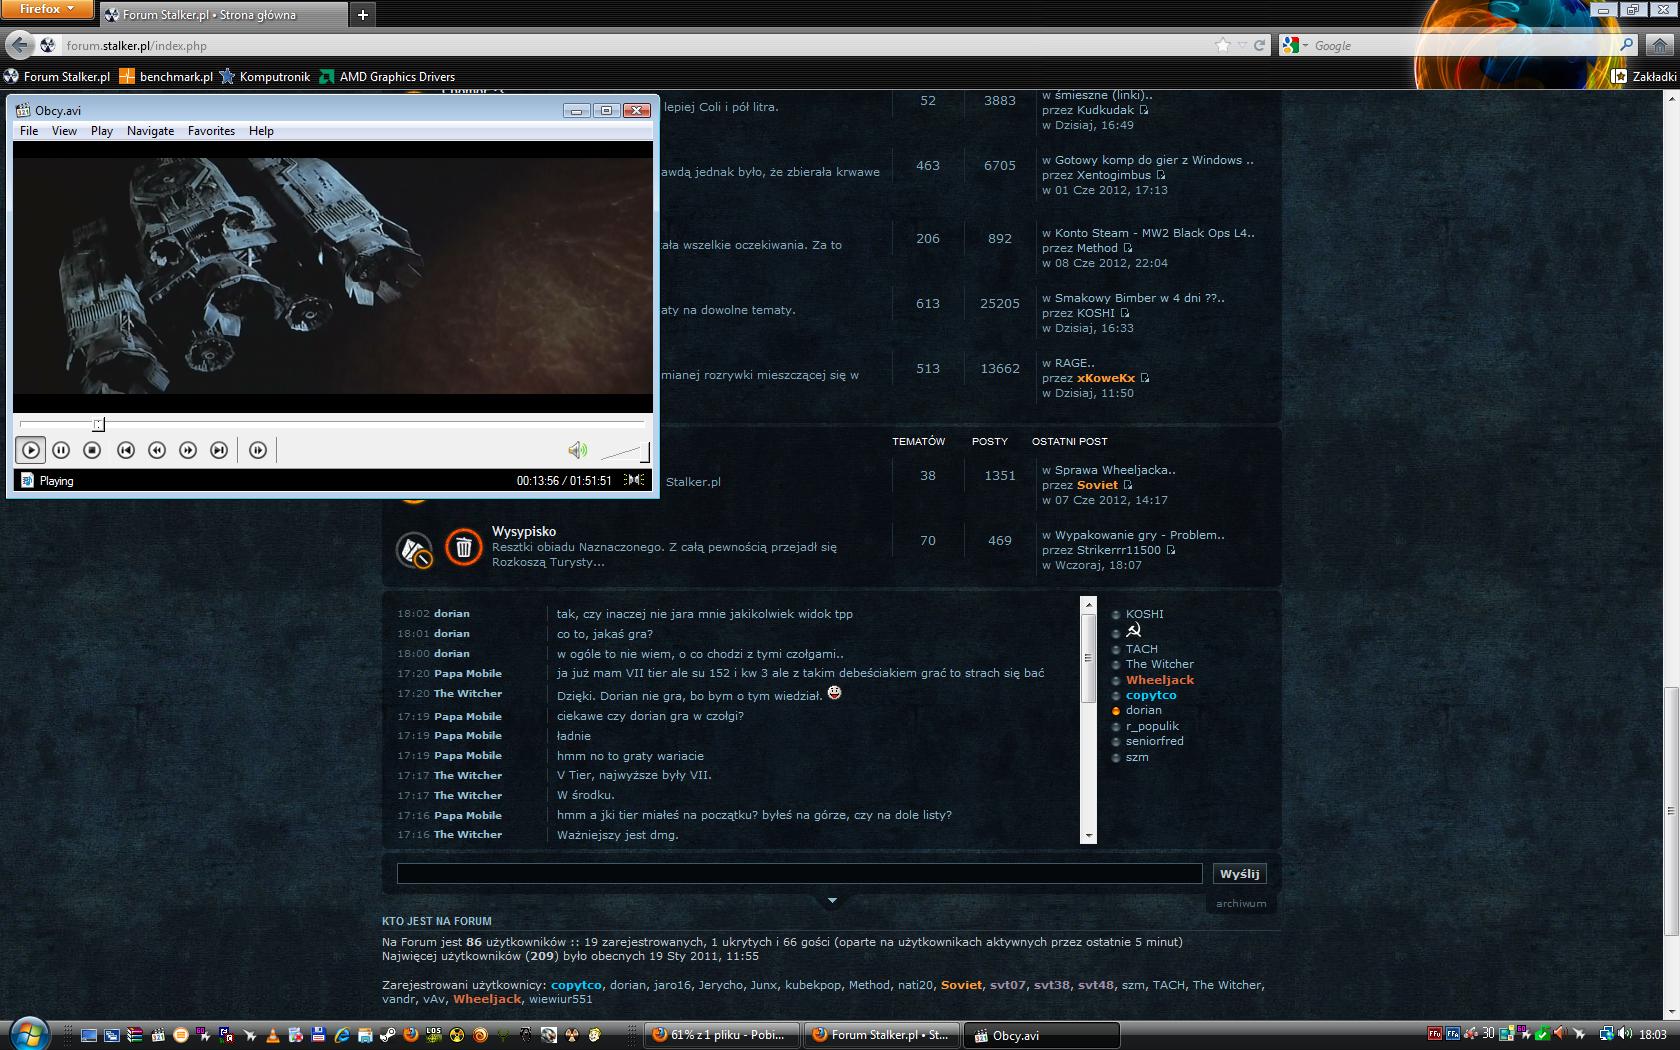Open Forum Stalker.pl bookmark

pyautogui.click(x=56, y=76)
